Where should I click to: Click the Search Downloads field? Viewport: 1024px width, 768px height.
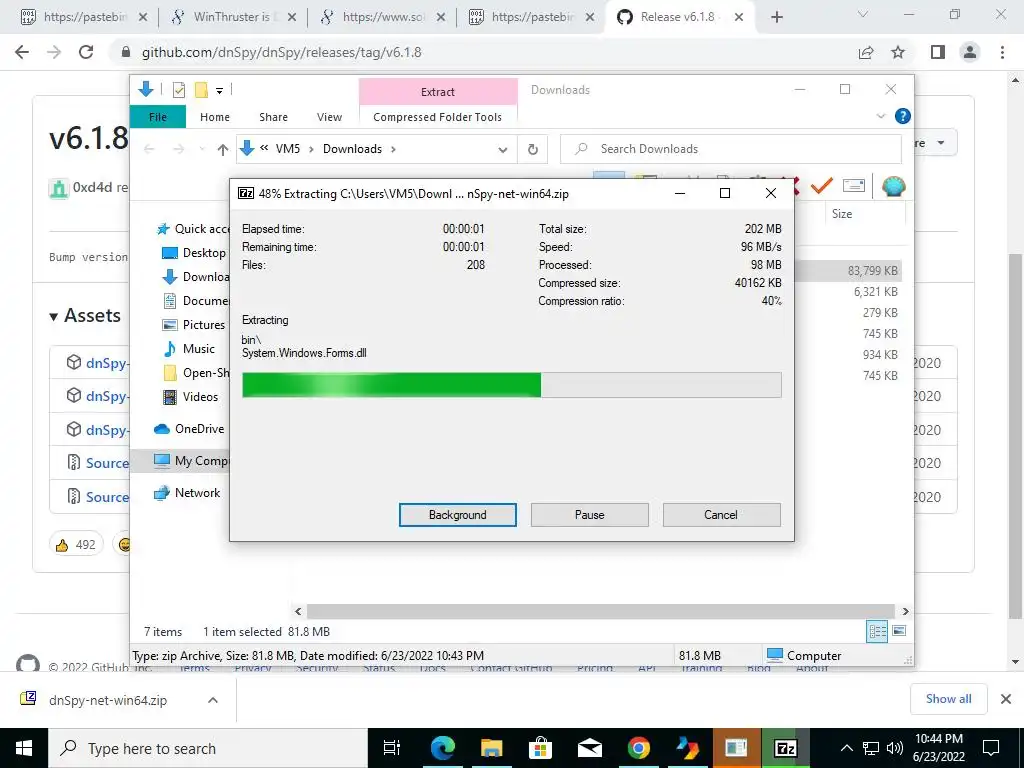coord(731,149)
